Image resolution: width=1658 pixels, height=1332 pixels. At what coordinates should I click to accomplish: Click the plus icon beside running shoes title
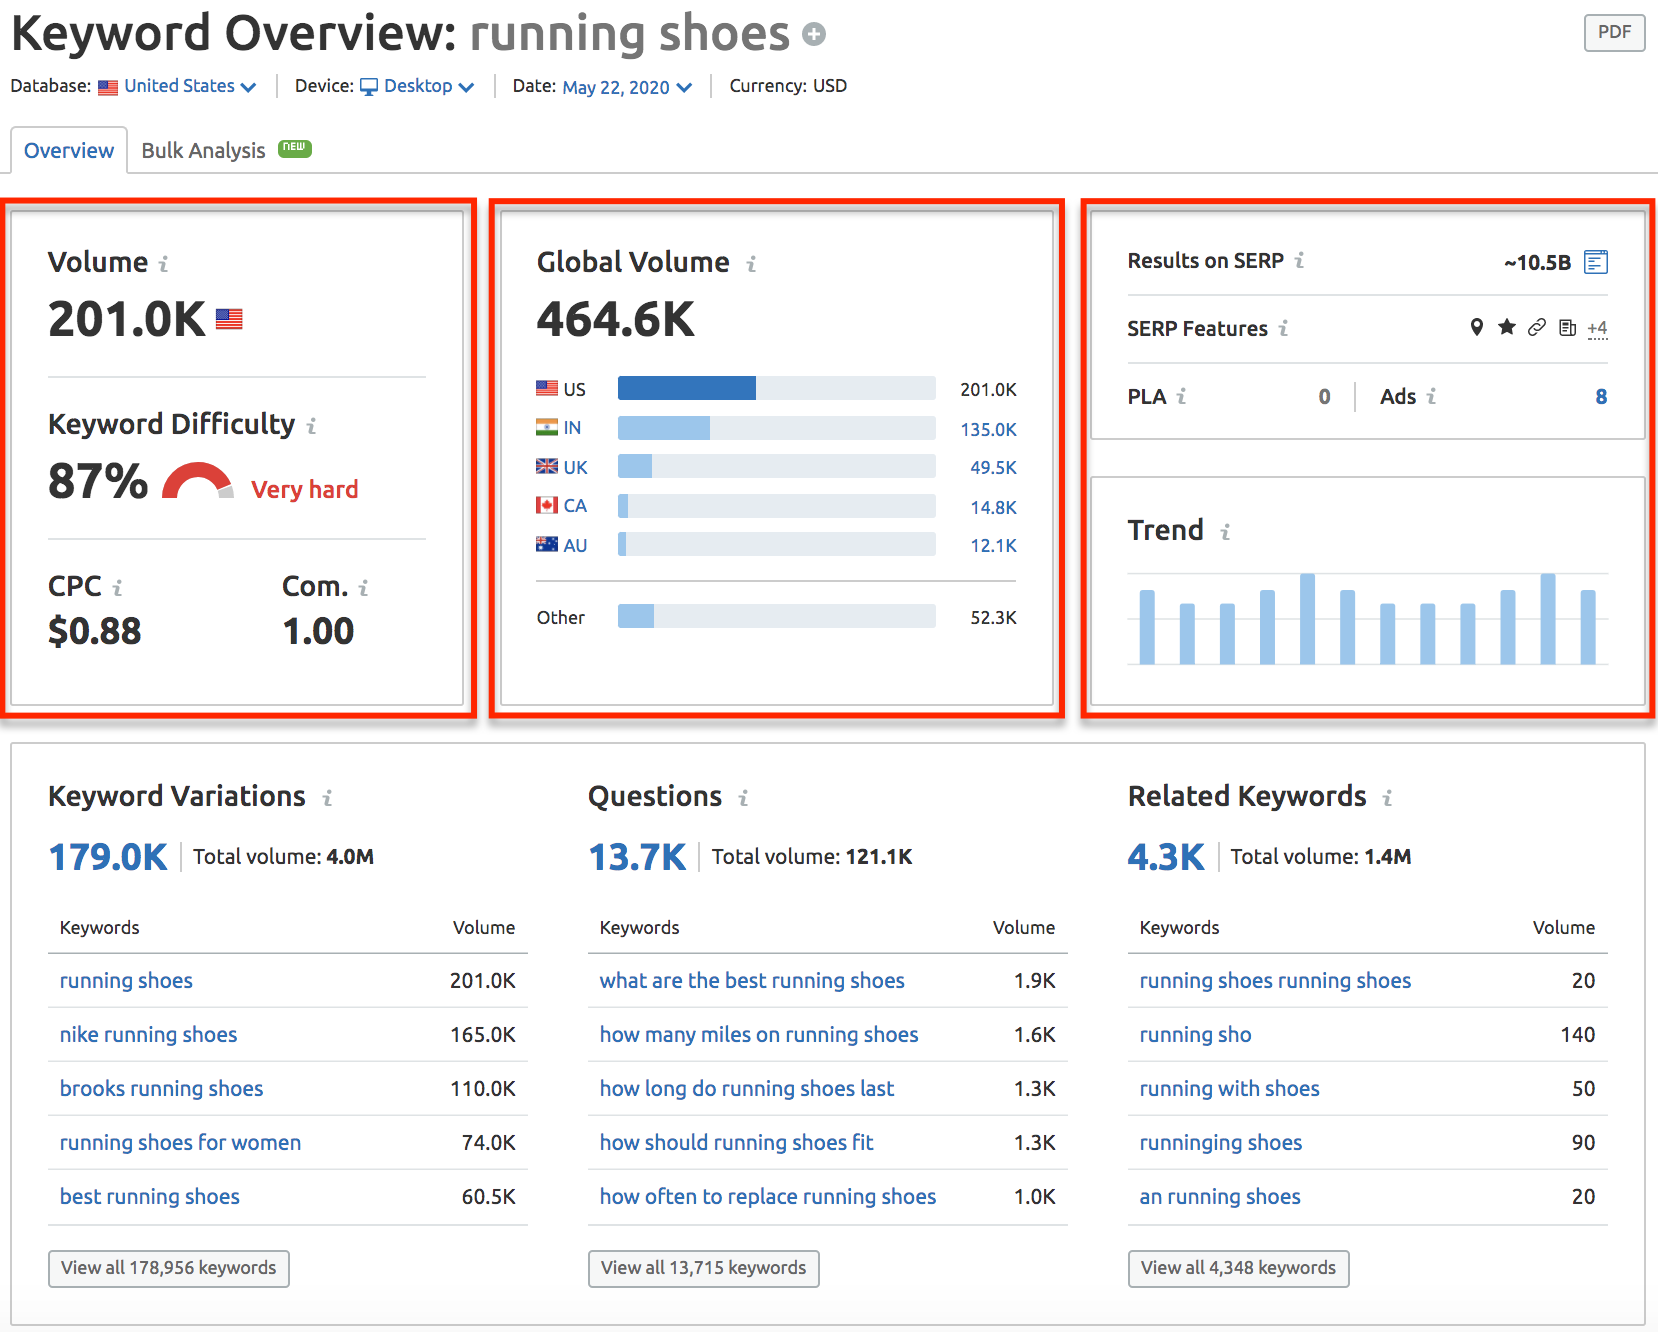pyautogui.click(x=815, y=35)
